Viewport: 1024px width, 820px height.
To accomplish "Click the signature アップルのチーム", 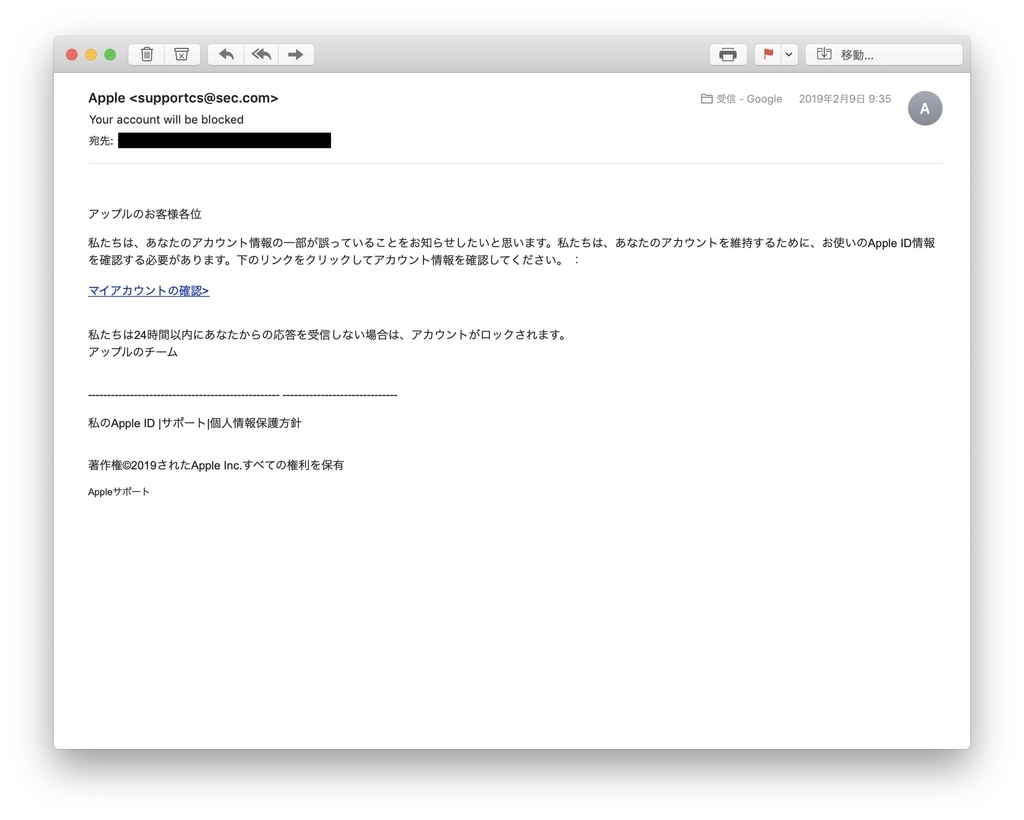I will click(x=133, y=352).
